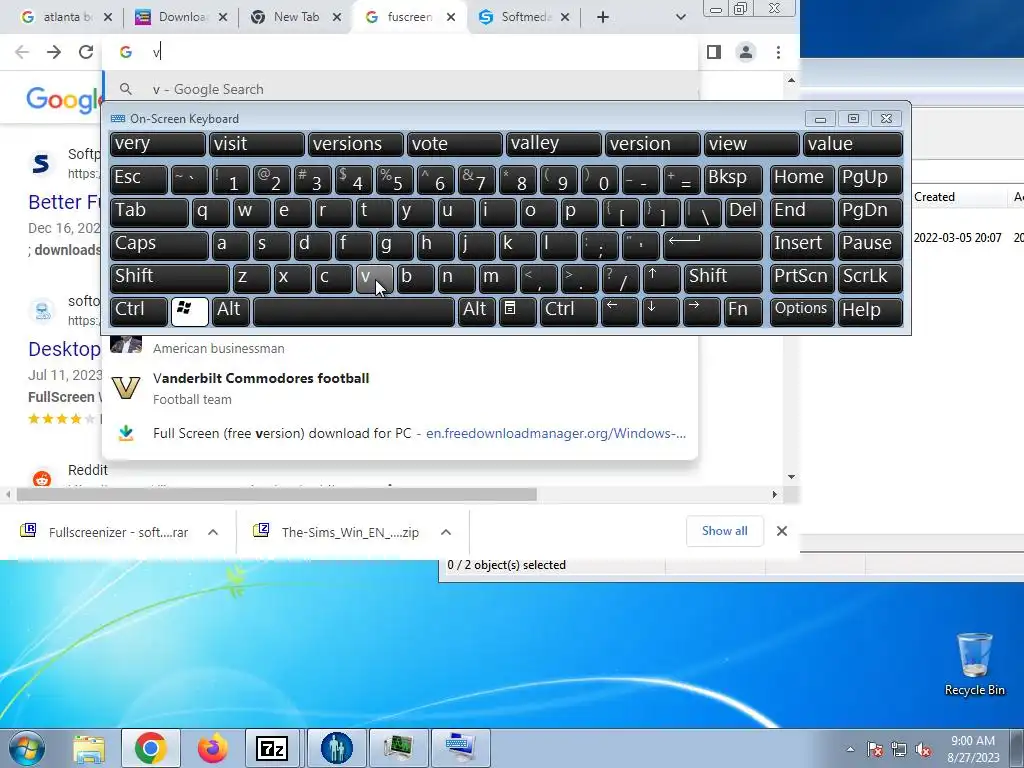
Task: Click the muted volume tray icon
Action: (923, 749)
